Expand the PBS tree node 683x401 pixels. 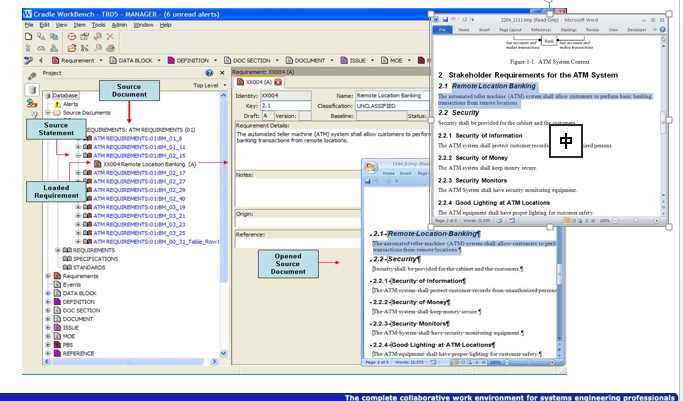(x=48, y=344)
